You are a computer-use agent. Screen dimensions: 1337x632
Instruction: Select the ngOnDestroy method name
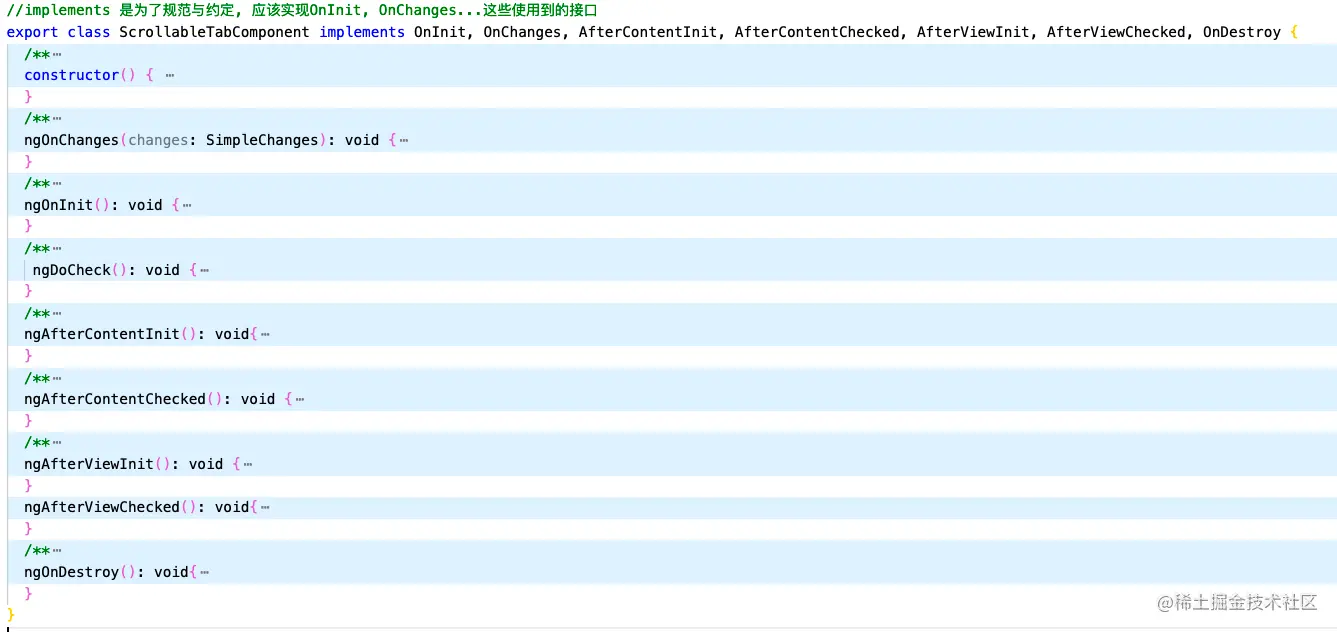[x=72, y=572]
